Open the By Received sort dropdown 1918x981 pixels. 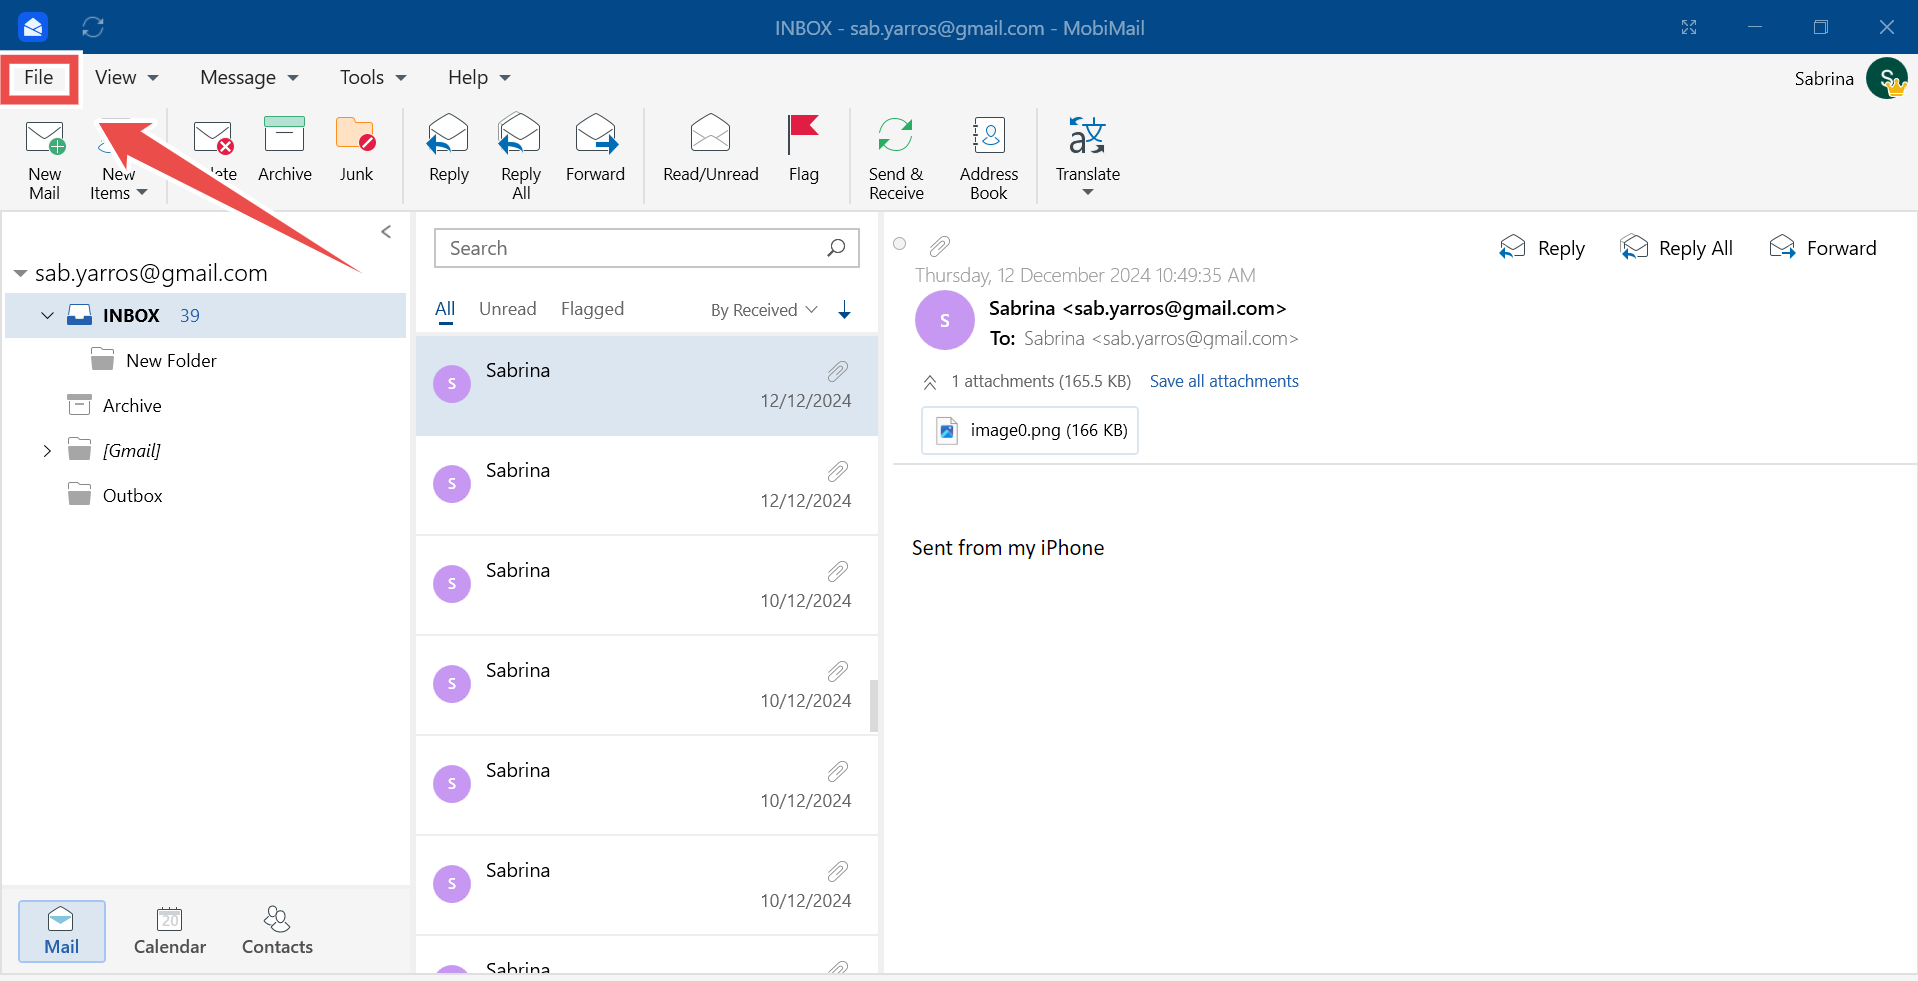click(764, 310)
